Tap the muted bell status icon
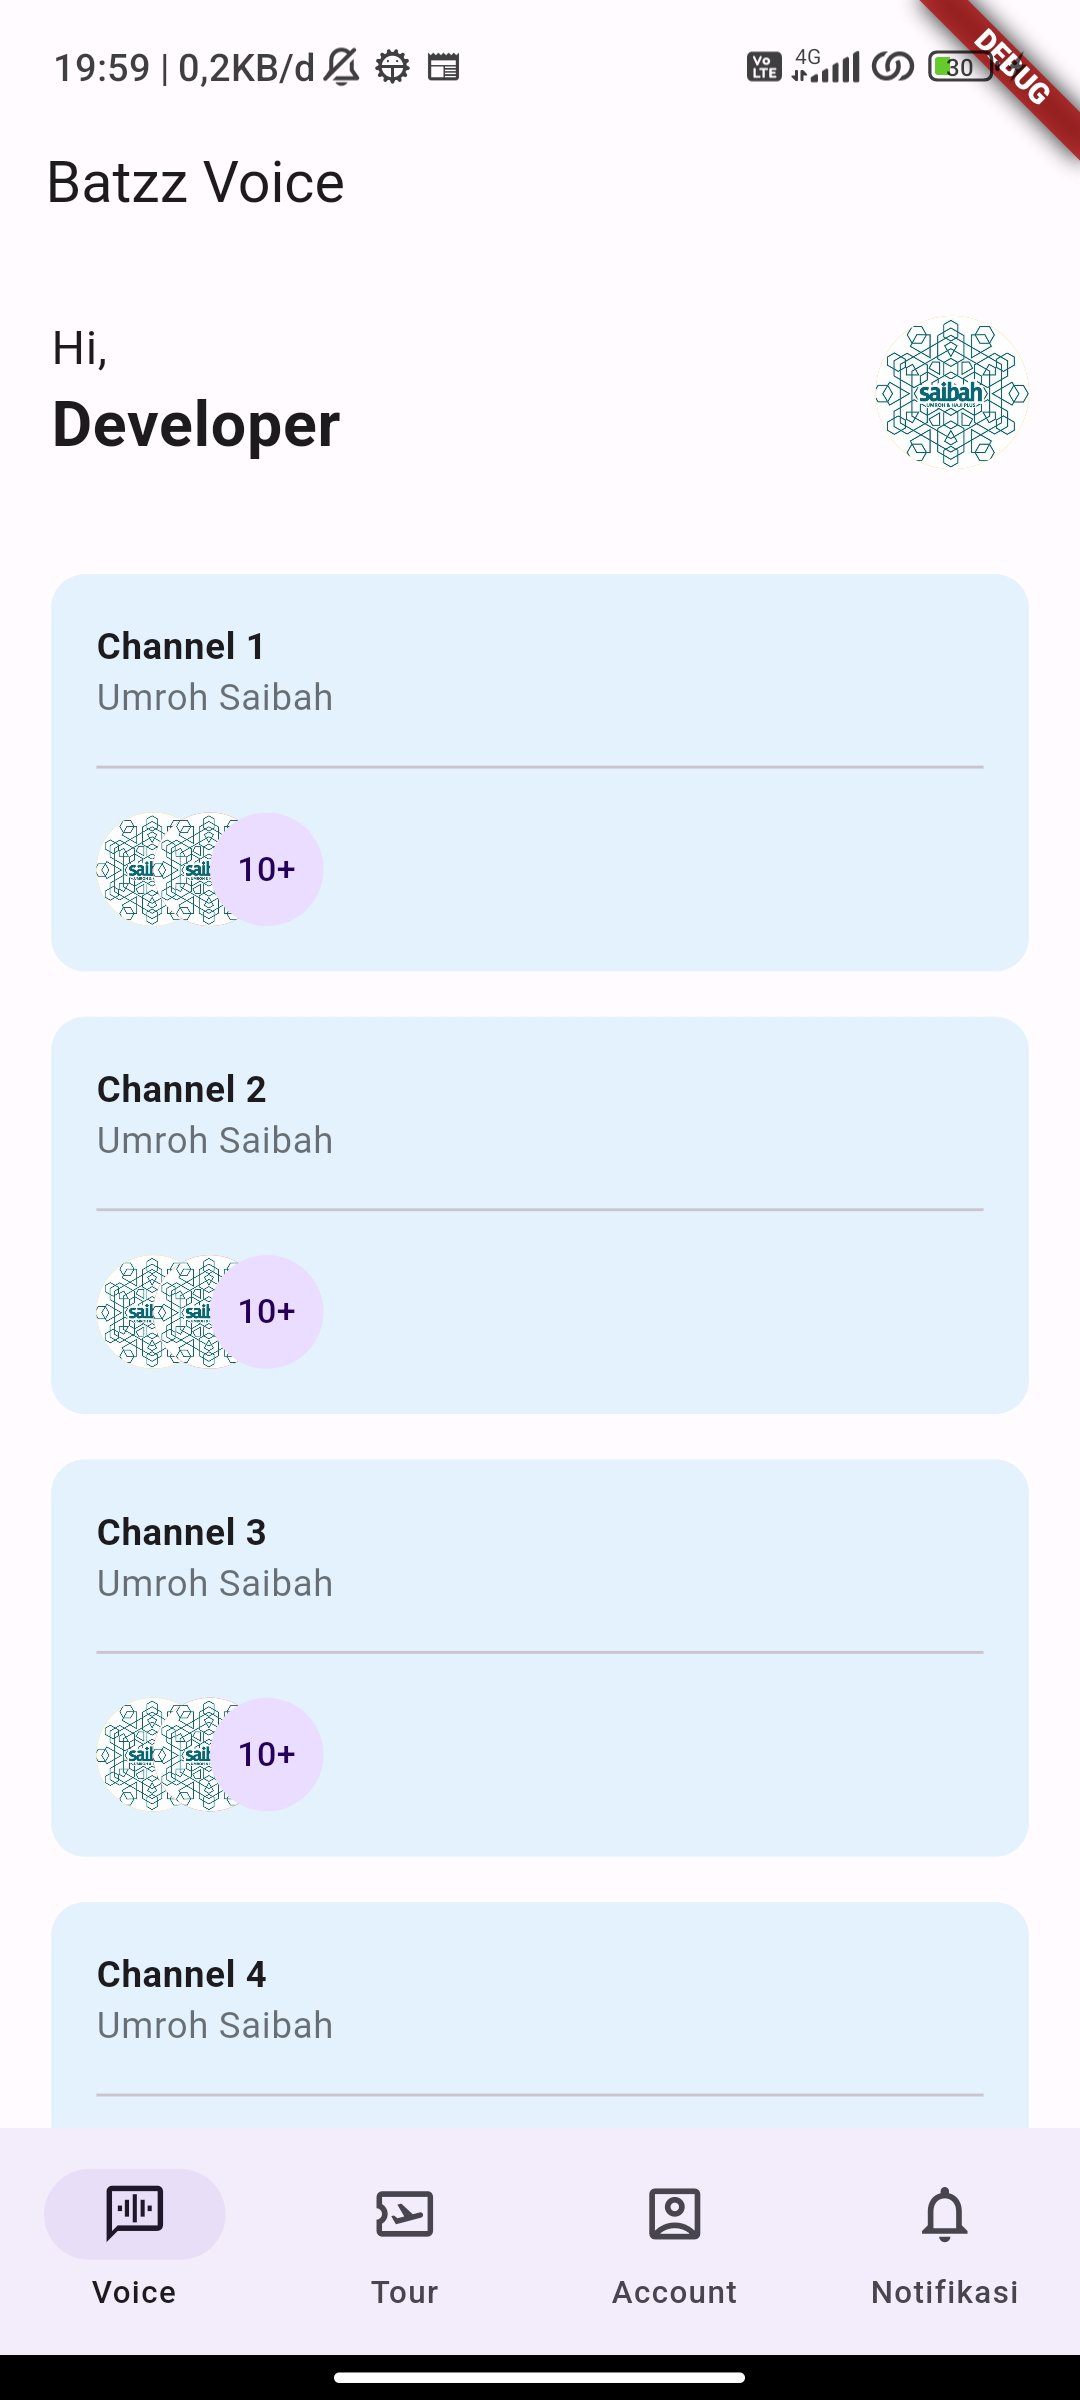1080x2400 pixels. [342, 67]
